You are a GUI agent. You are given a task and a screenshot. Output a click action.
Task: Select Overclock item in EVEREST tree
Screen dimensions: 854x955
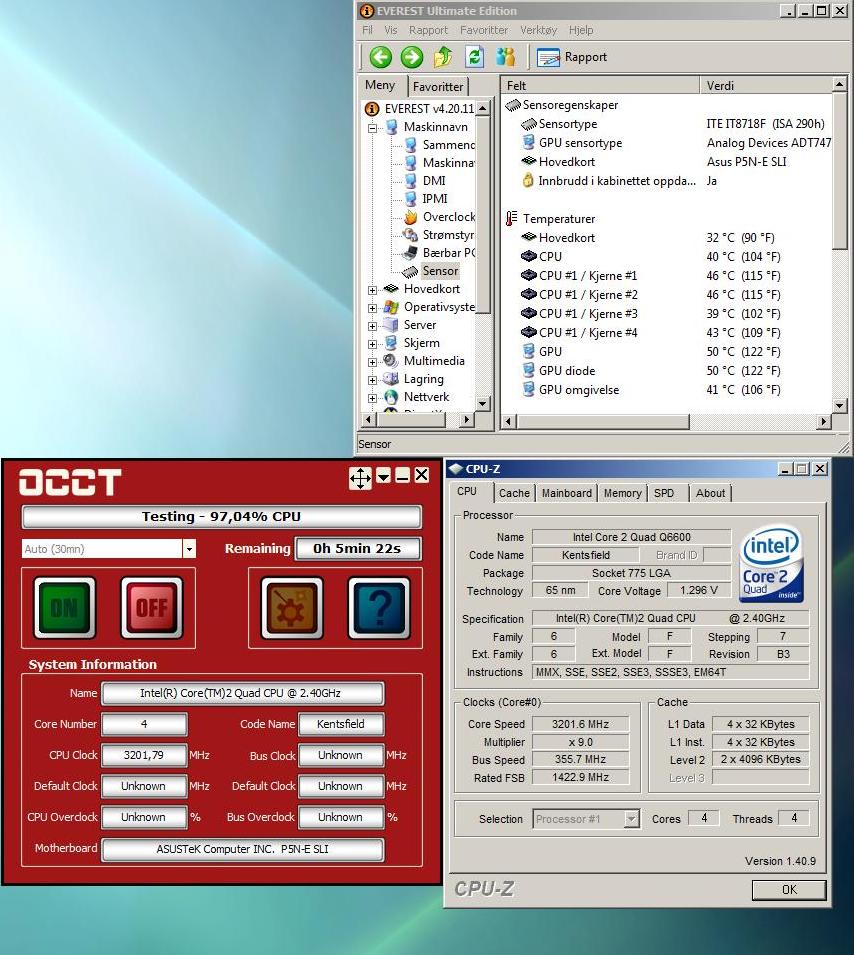(449, 217)
